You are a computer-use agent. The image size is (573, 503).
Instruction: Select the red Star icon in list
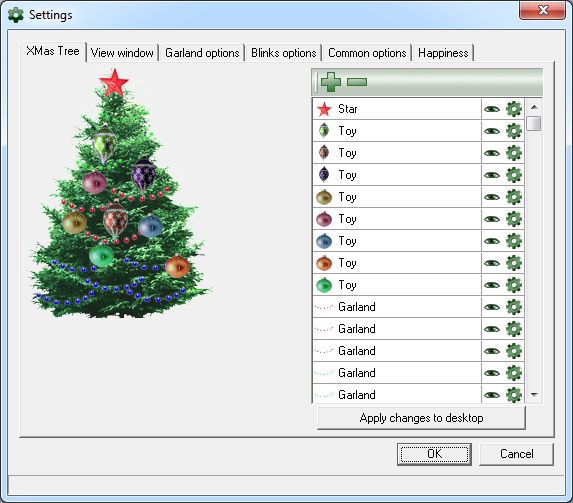[x=324, y=109]
